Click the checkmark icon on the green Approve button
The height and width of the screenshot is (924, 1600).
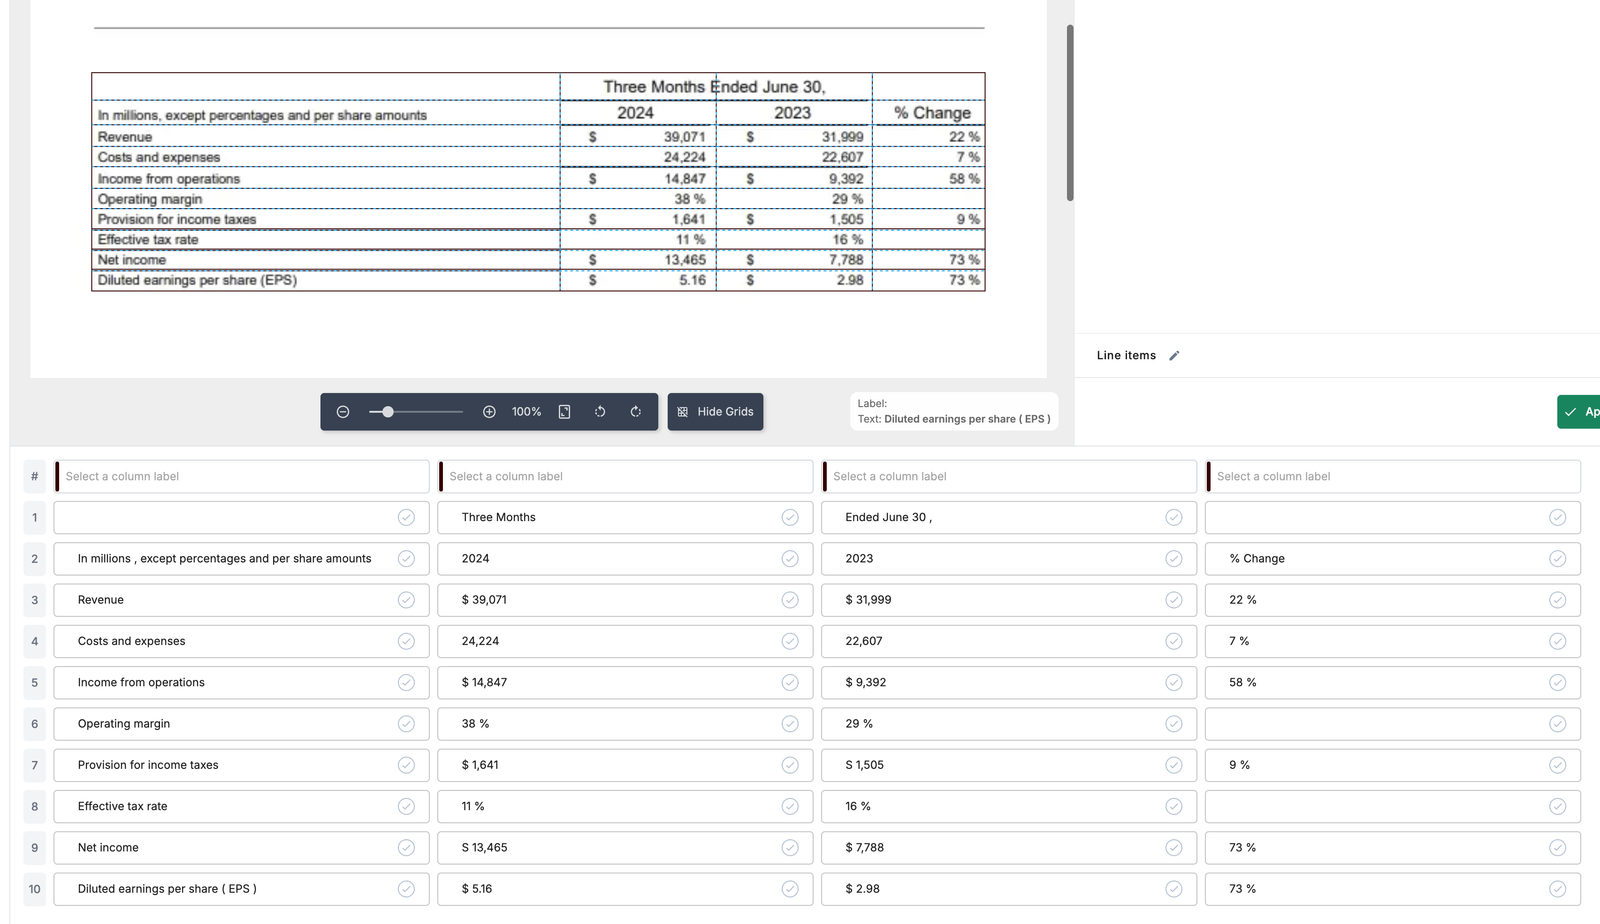(x=1572, y=411)
